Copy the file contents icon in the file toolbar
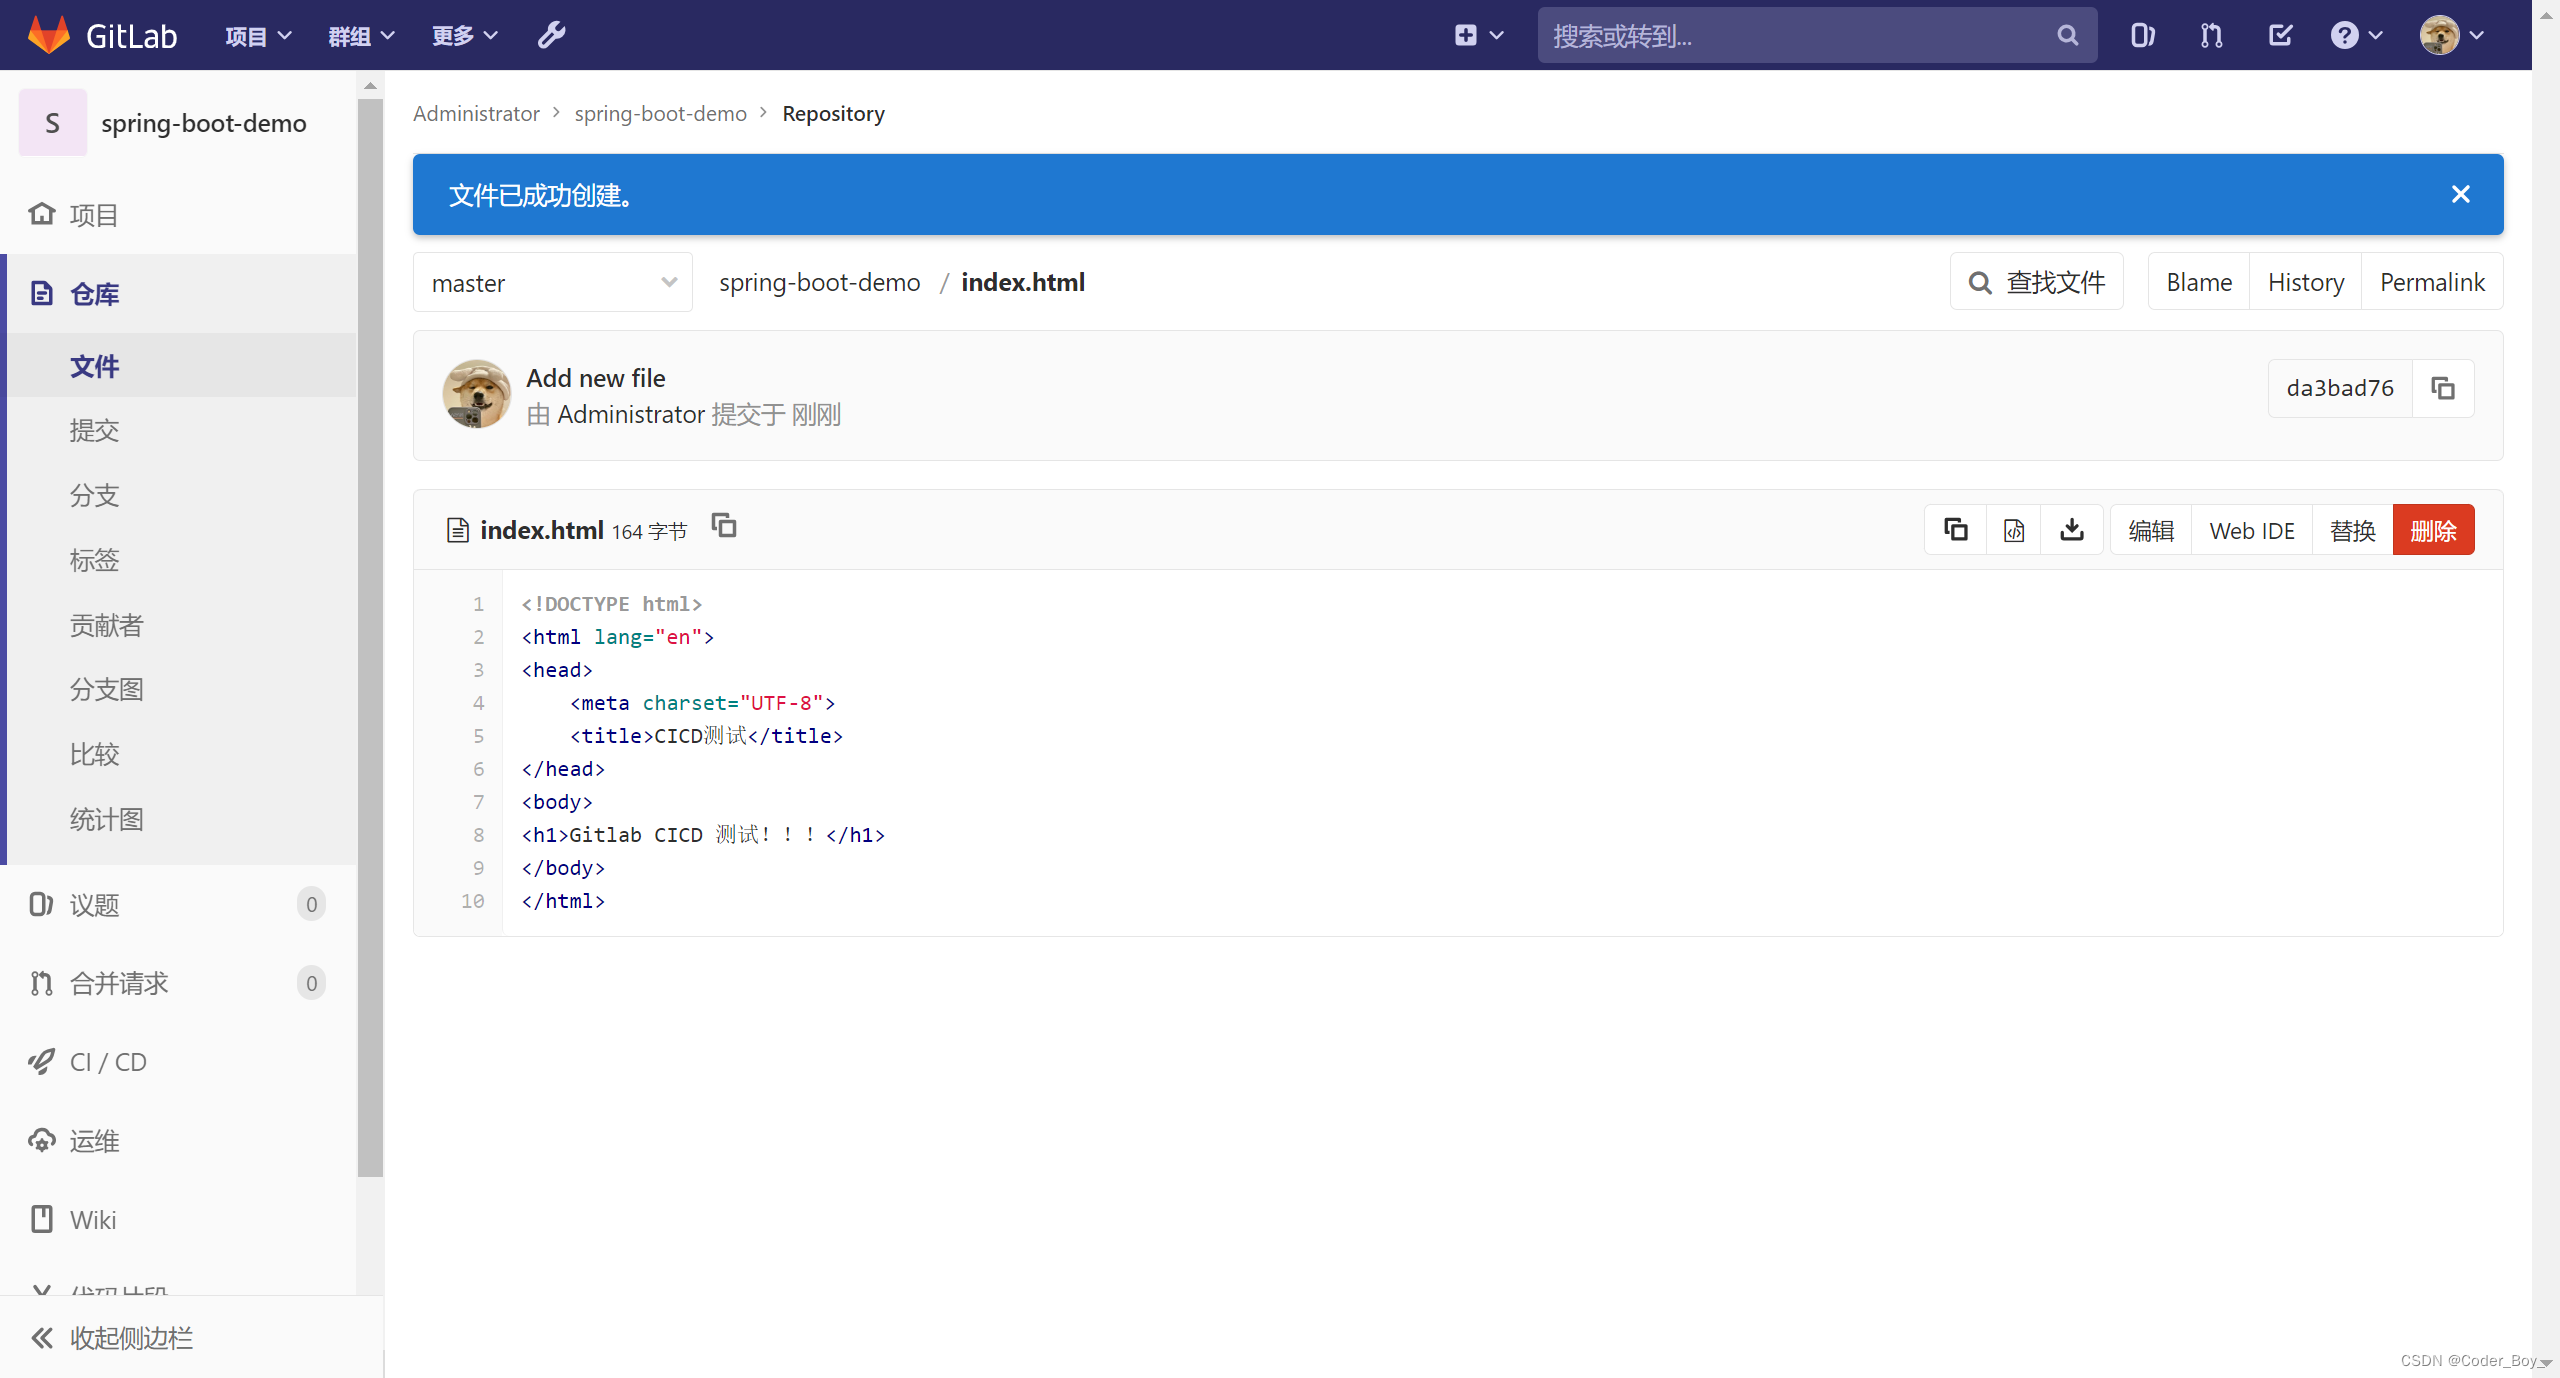 click(1955, 529)
